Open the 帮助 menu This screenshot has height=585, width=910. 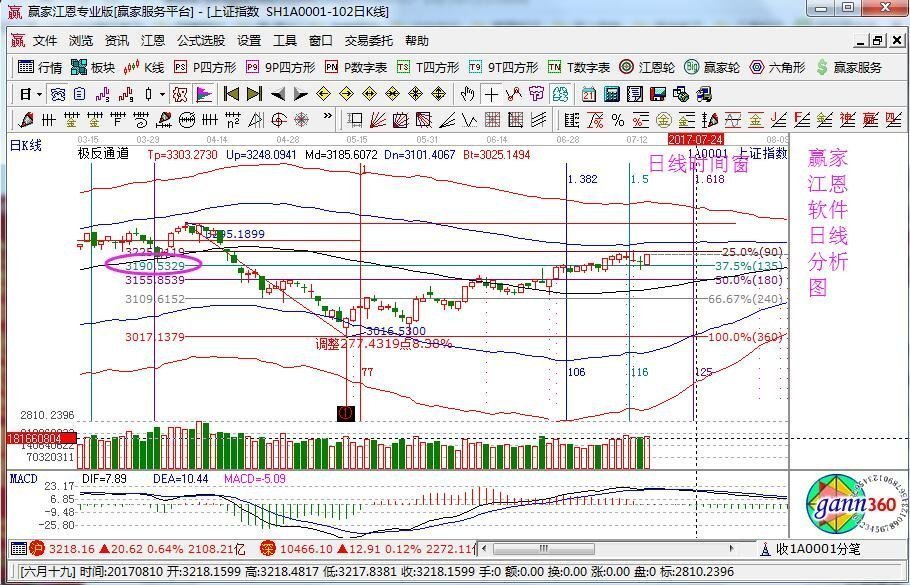pyautogui.click(x=417, y=41)
